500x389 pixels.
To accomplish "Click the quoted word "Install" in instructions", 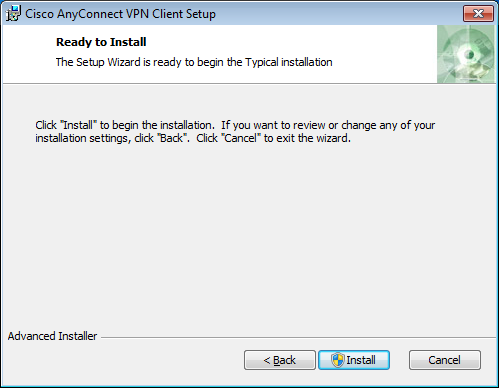I will [x=78, y=125].
